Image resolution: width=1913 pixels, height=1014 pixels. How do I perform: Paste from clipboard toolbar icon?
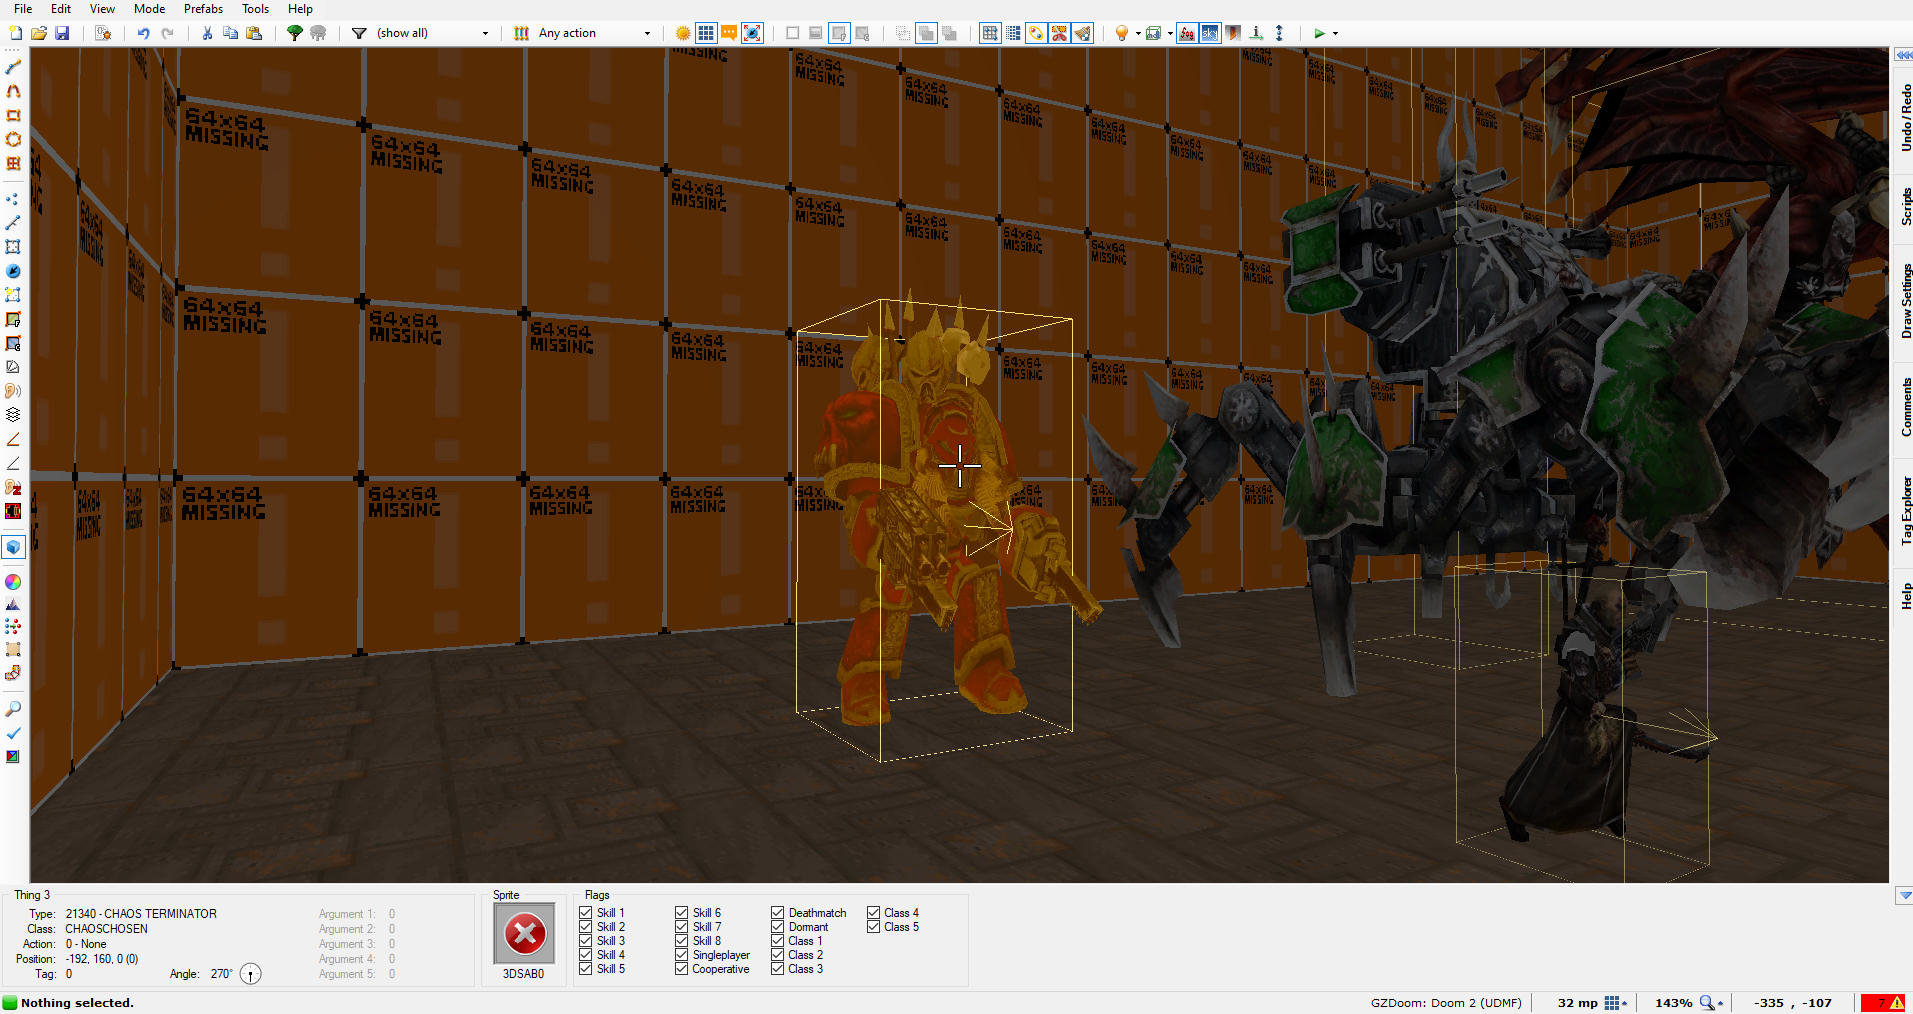coord(254,33)
